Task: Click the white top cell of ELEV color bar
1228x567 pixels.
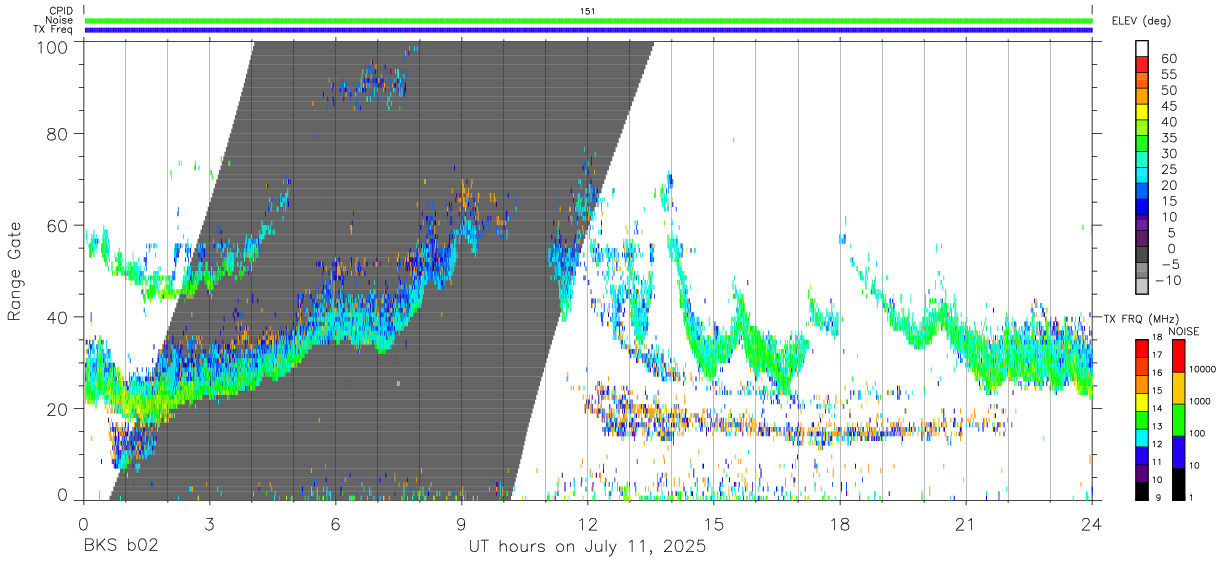Action: pyautogui.click(x=1142, y=47)
